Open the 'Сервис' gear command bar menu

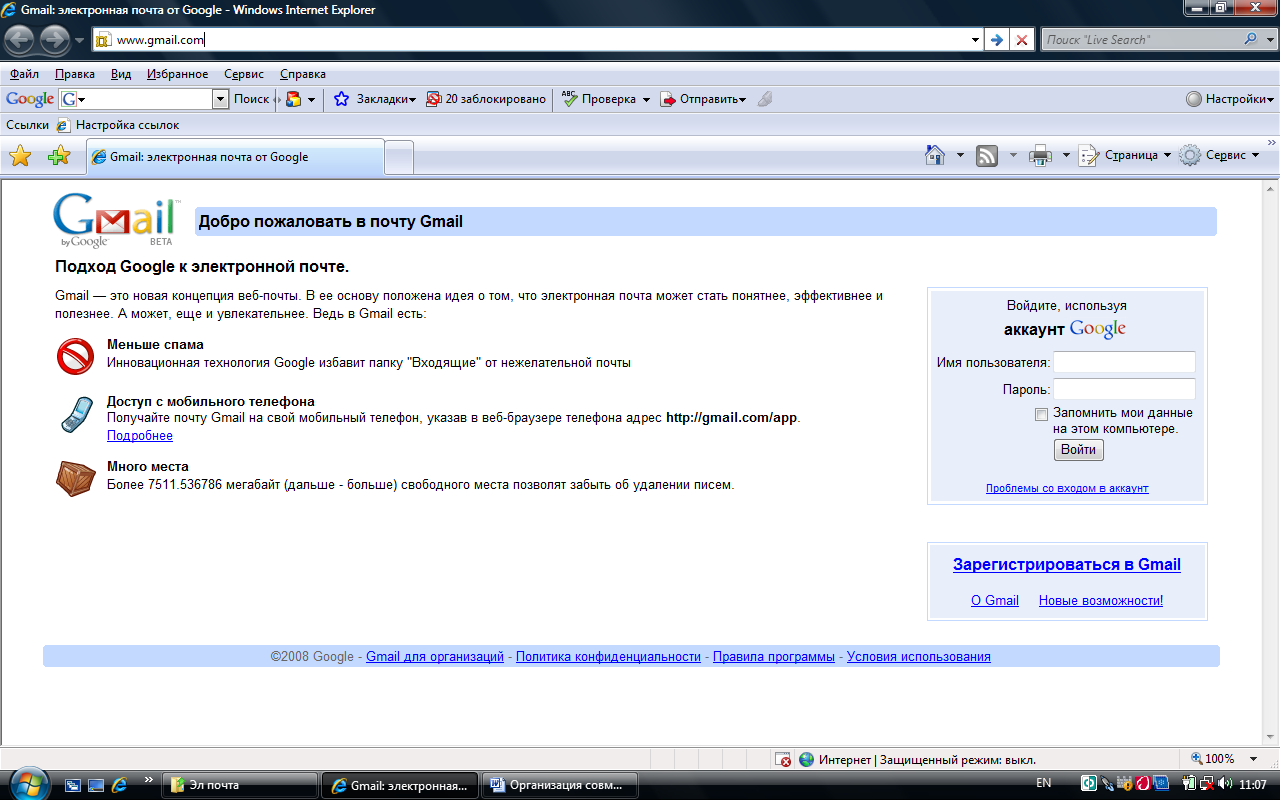1219,156
